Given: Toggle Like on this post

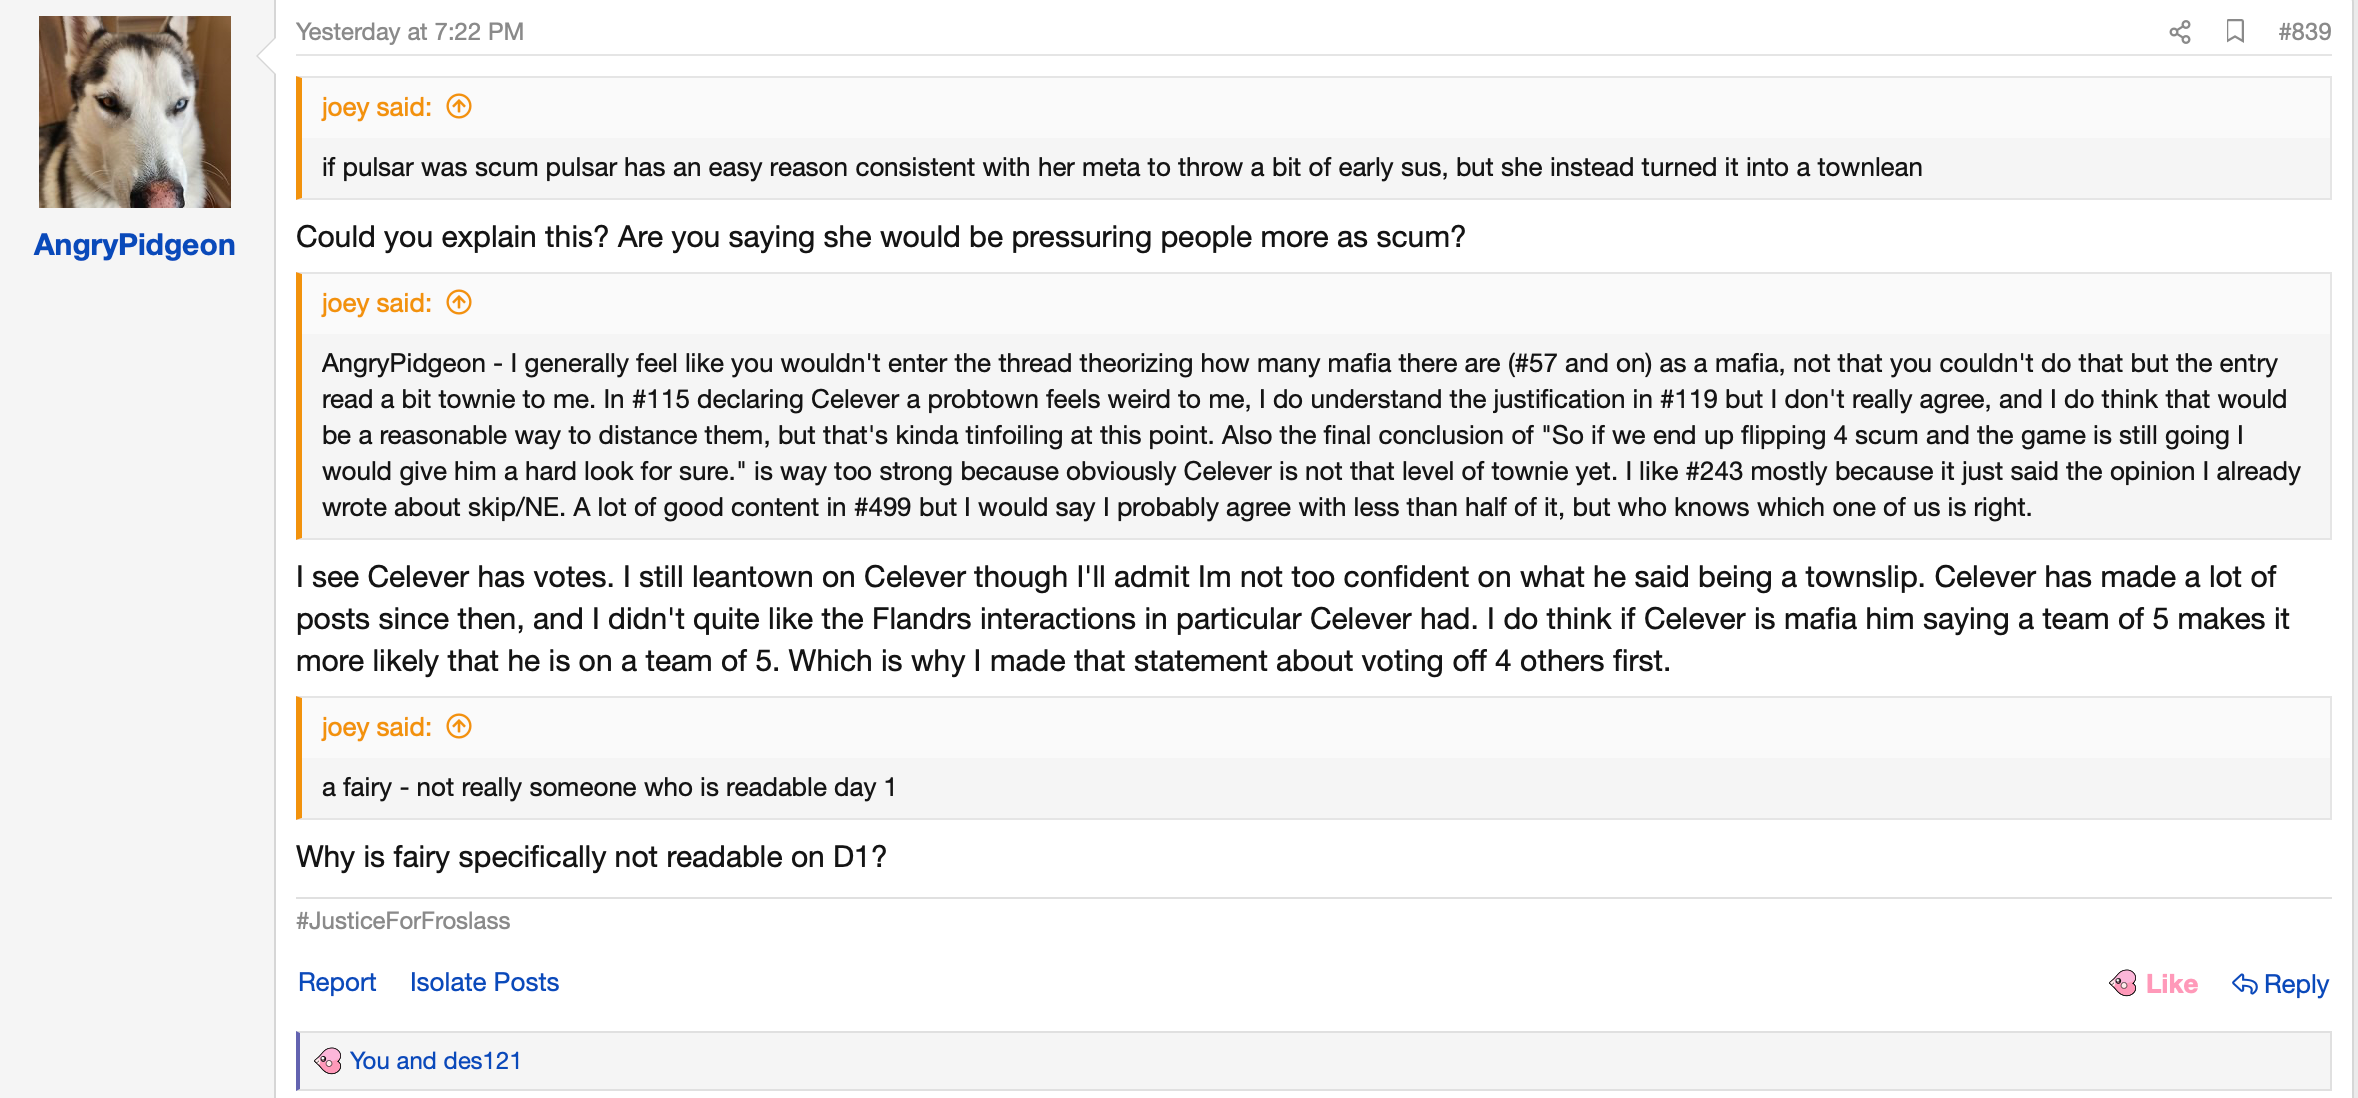Looking at the screenshot, I should point(2153,984).
